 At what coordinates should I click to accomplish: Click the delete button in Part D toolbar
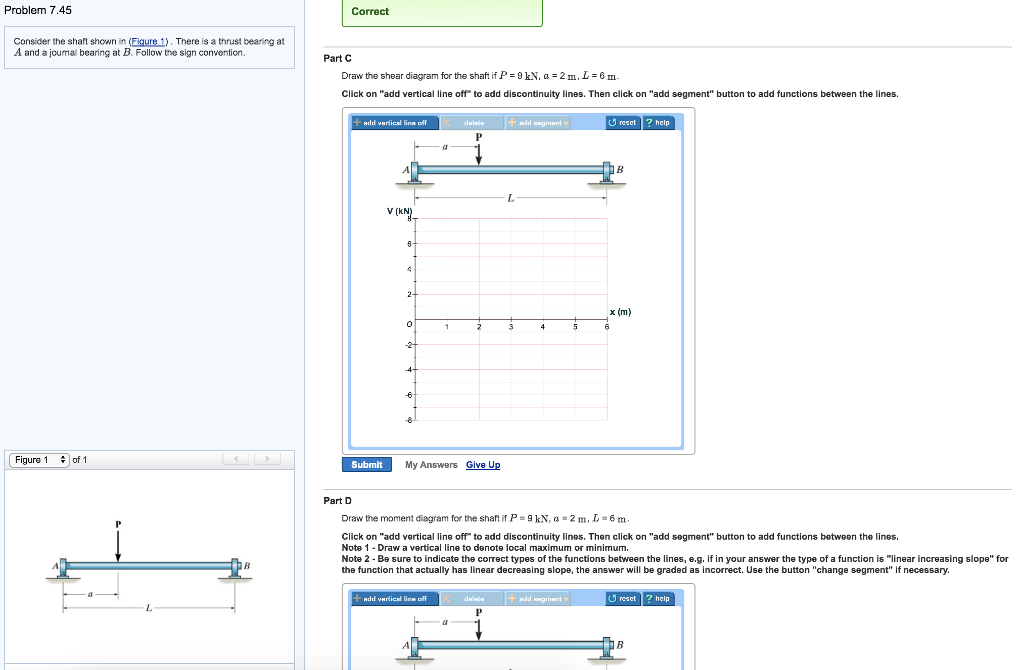pos(472,599)
